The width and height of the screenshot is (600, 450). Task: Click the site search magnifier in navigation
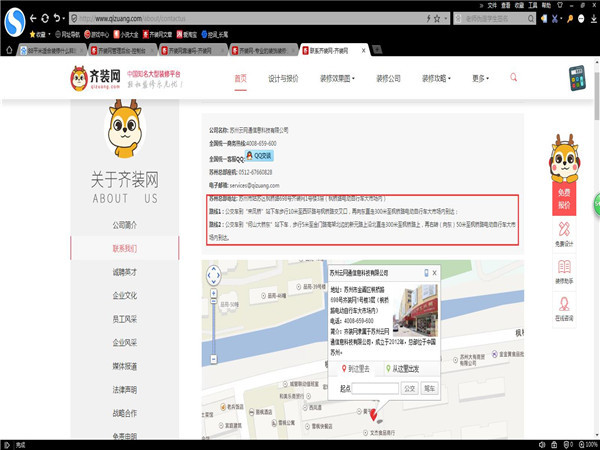click(x=513, y=77)
